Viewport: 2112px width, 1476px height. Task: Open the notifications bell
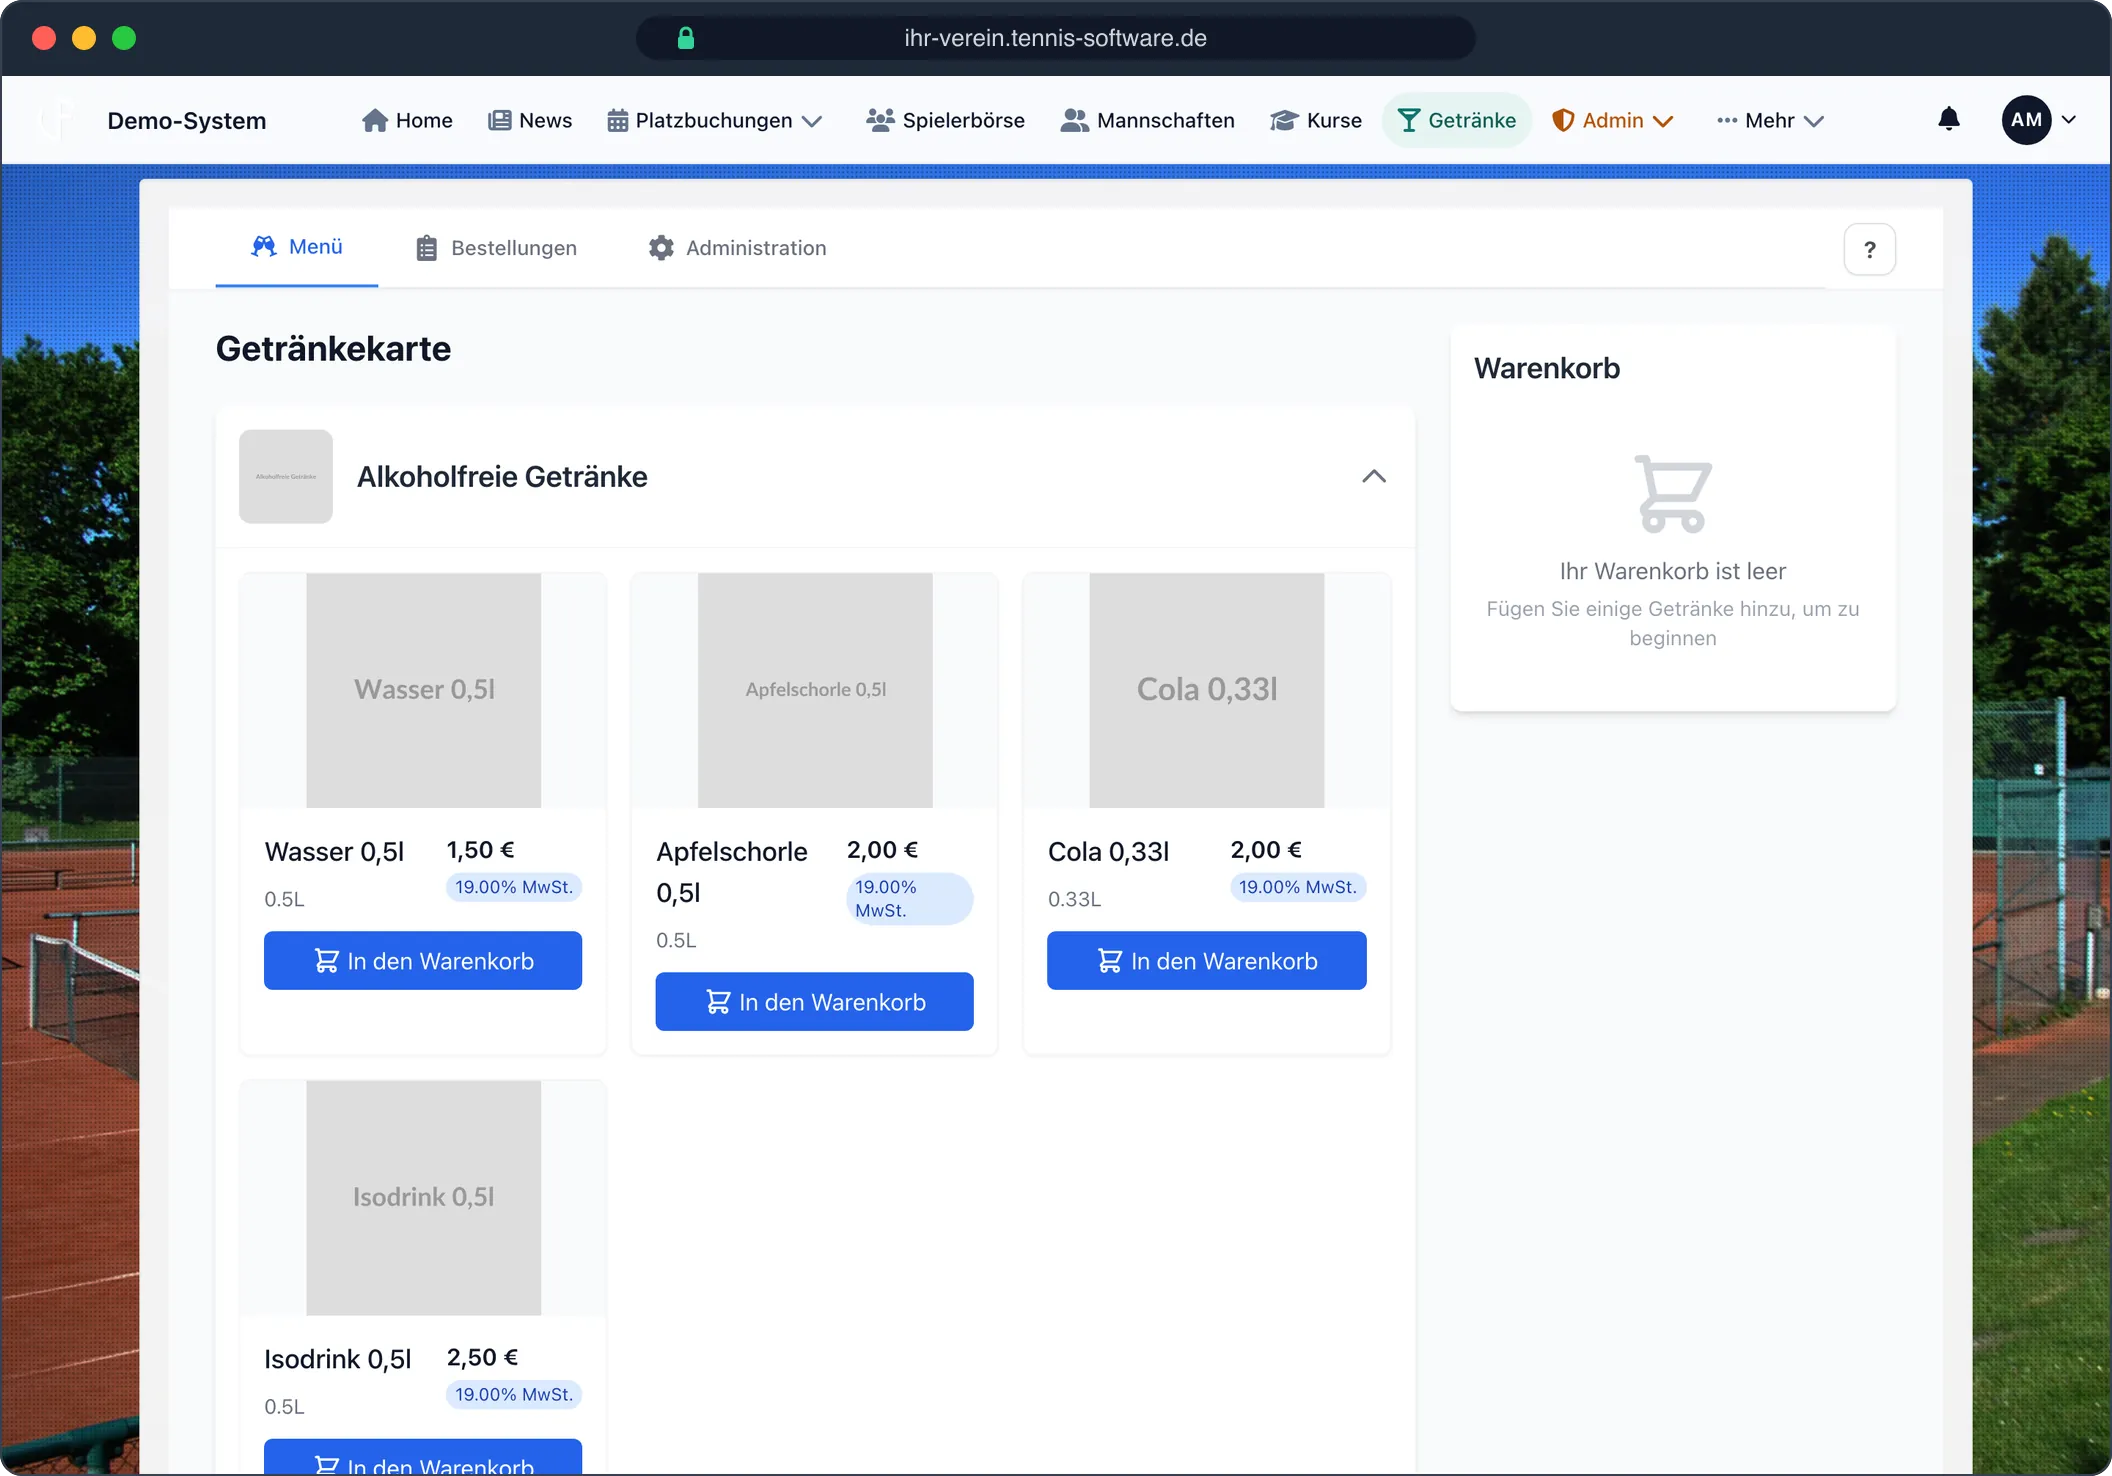click(1948, 120)
